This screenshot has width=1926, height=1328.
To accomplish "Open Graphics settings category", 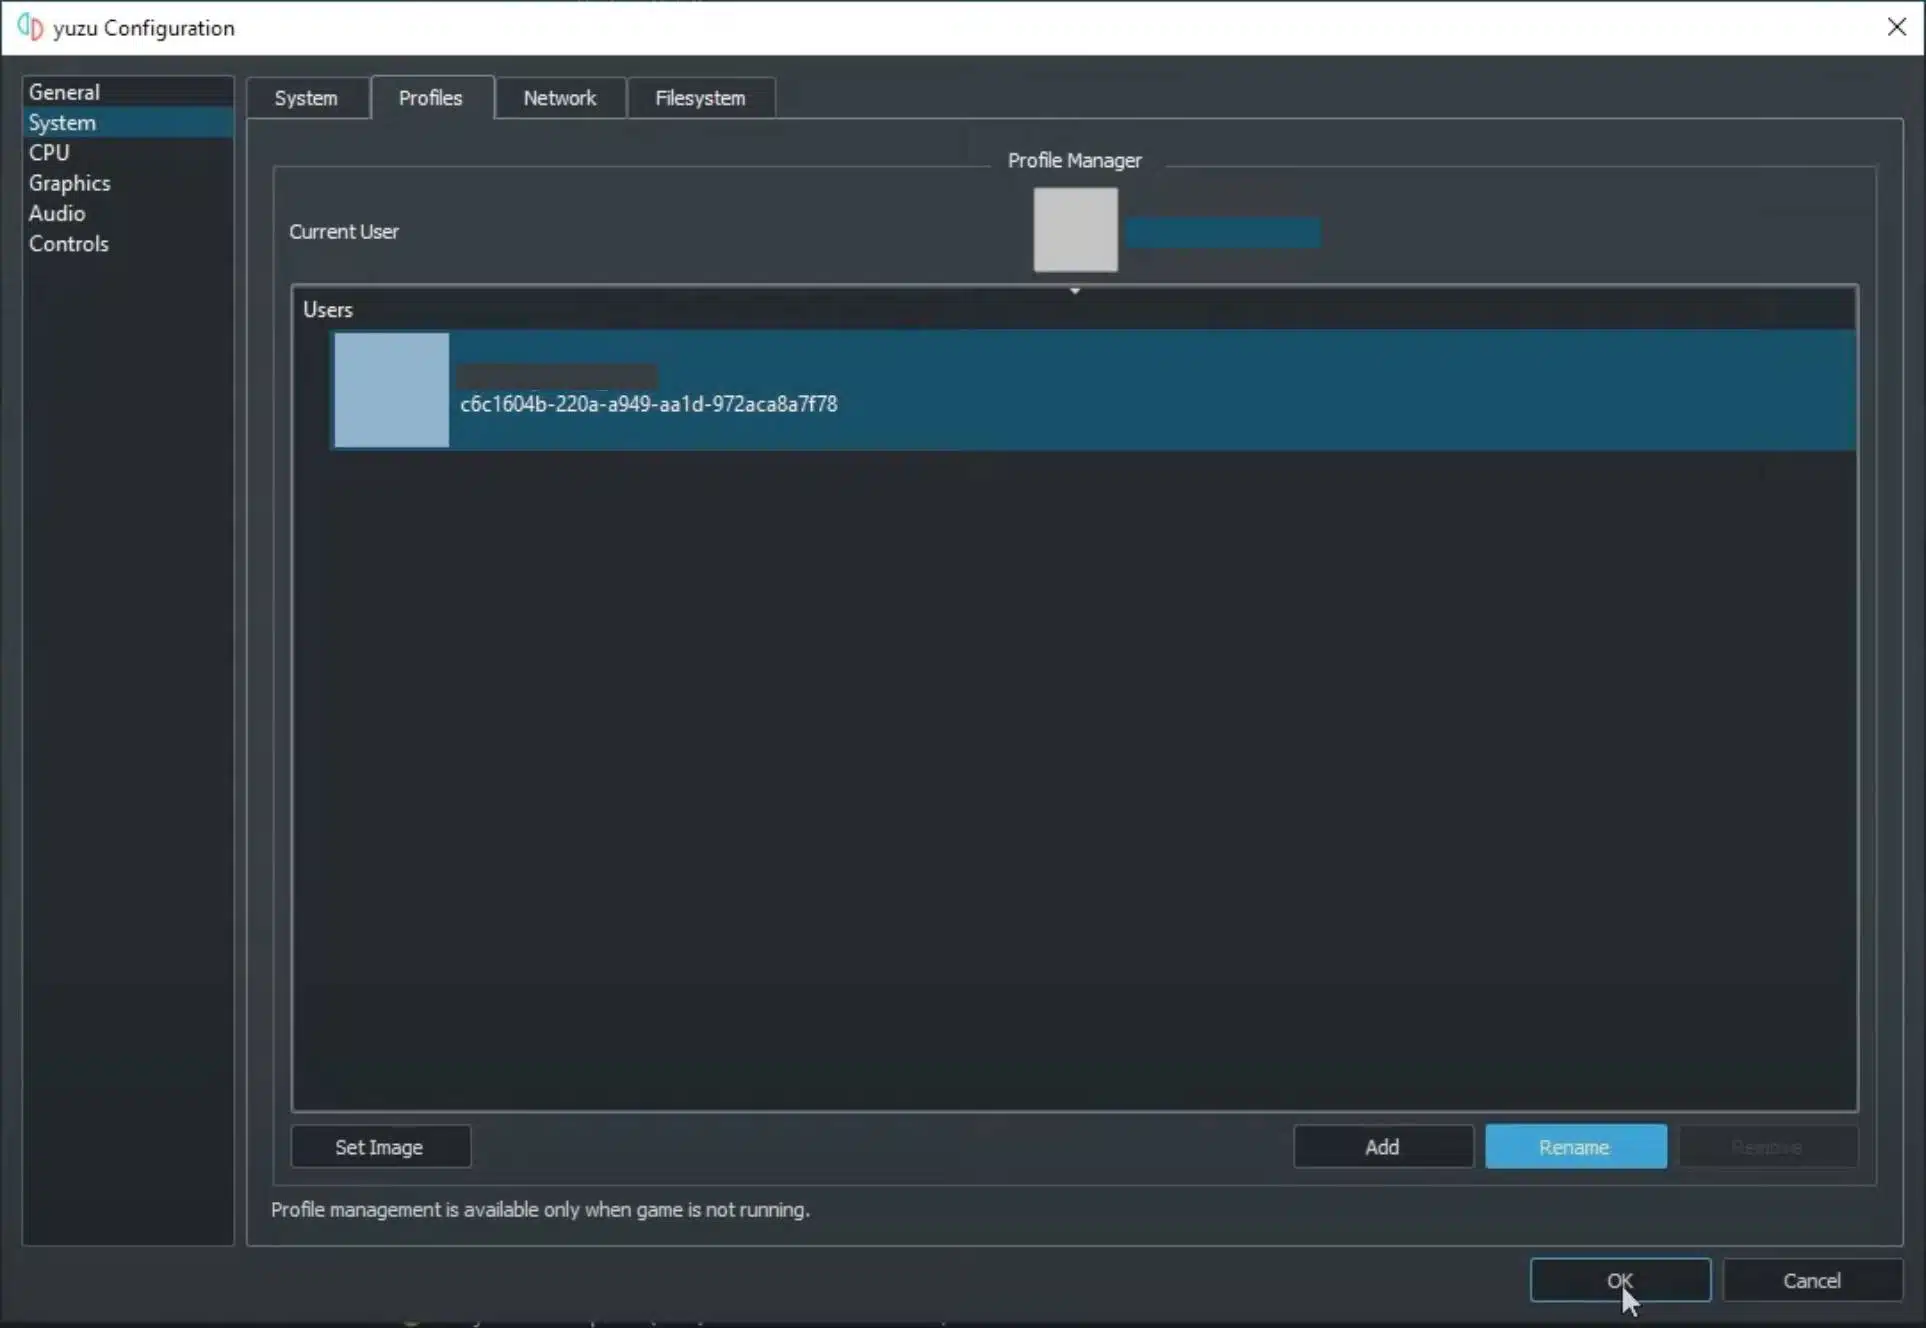I will click(x=128, y=183).
